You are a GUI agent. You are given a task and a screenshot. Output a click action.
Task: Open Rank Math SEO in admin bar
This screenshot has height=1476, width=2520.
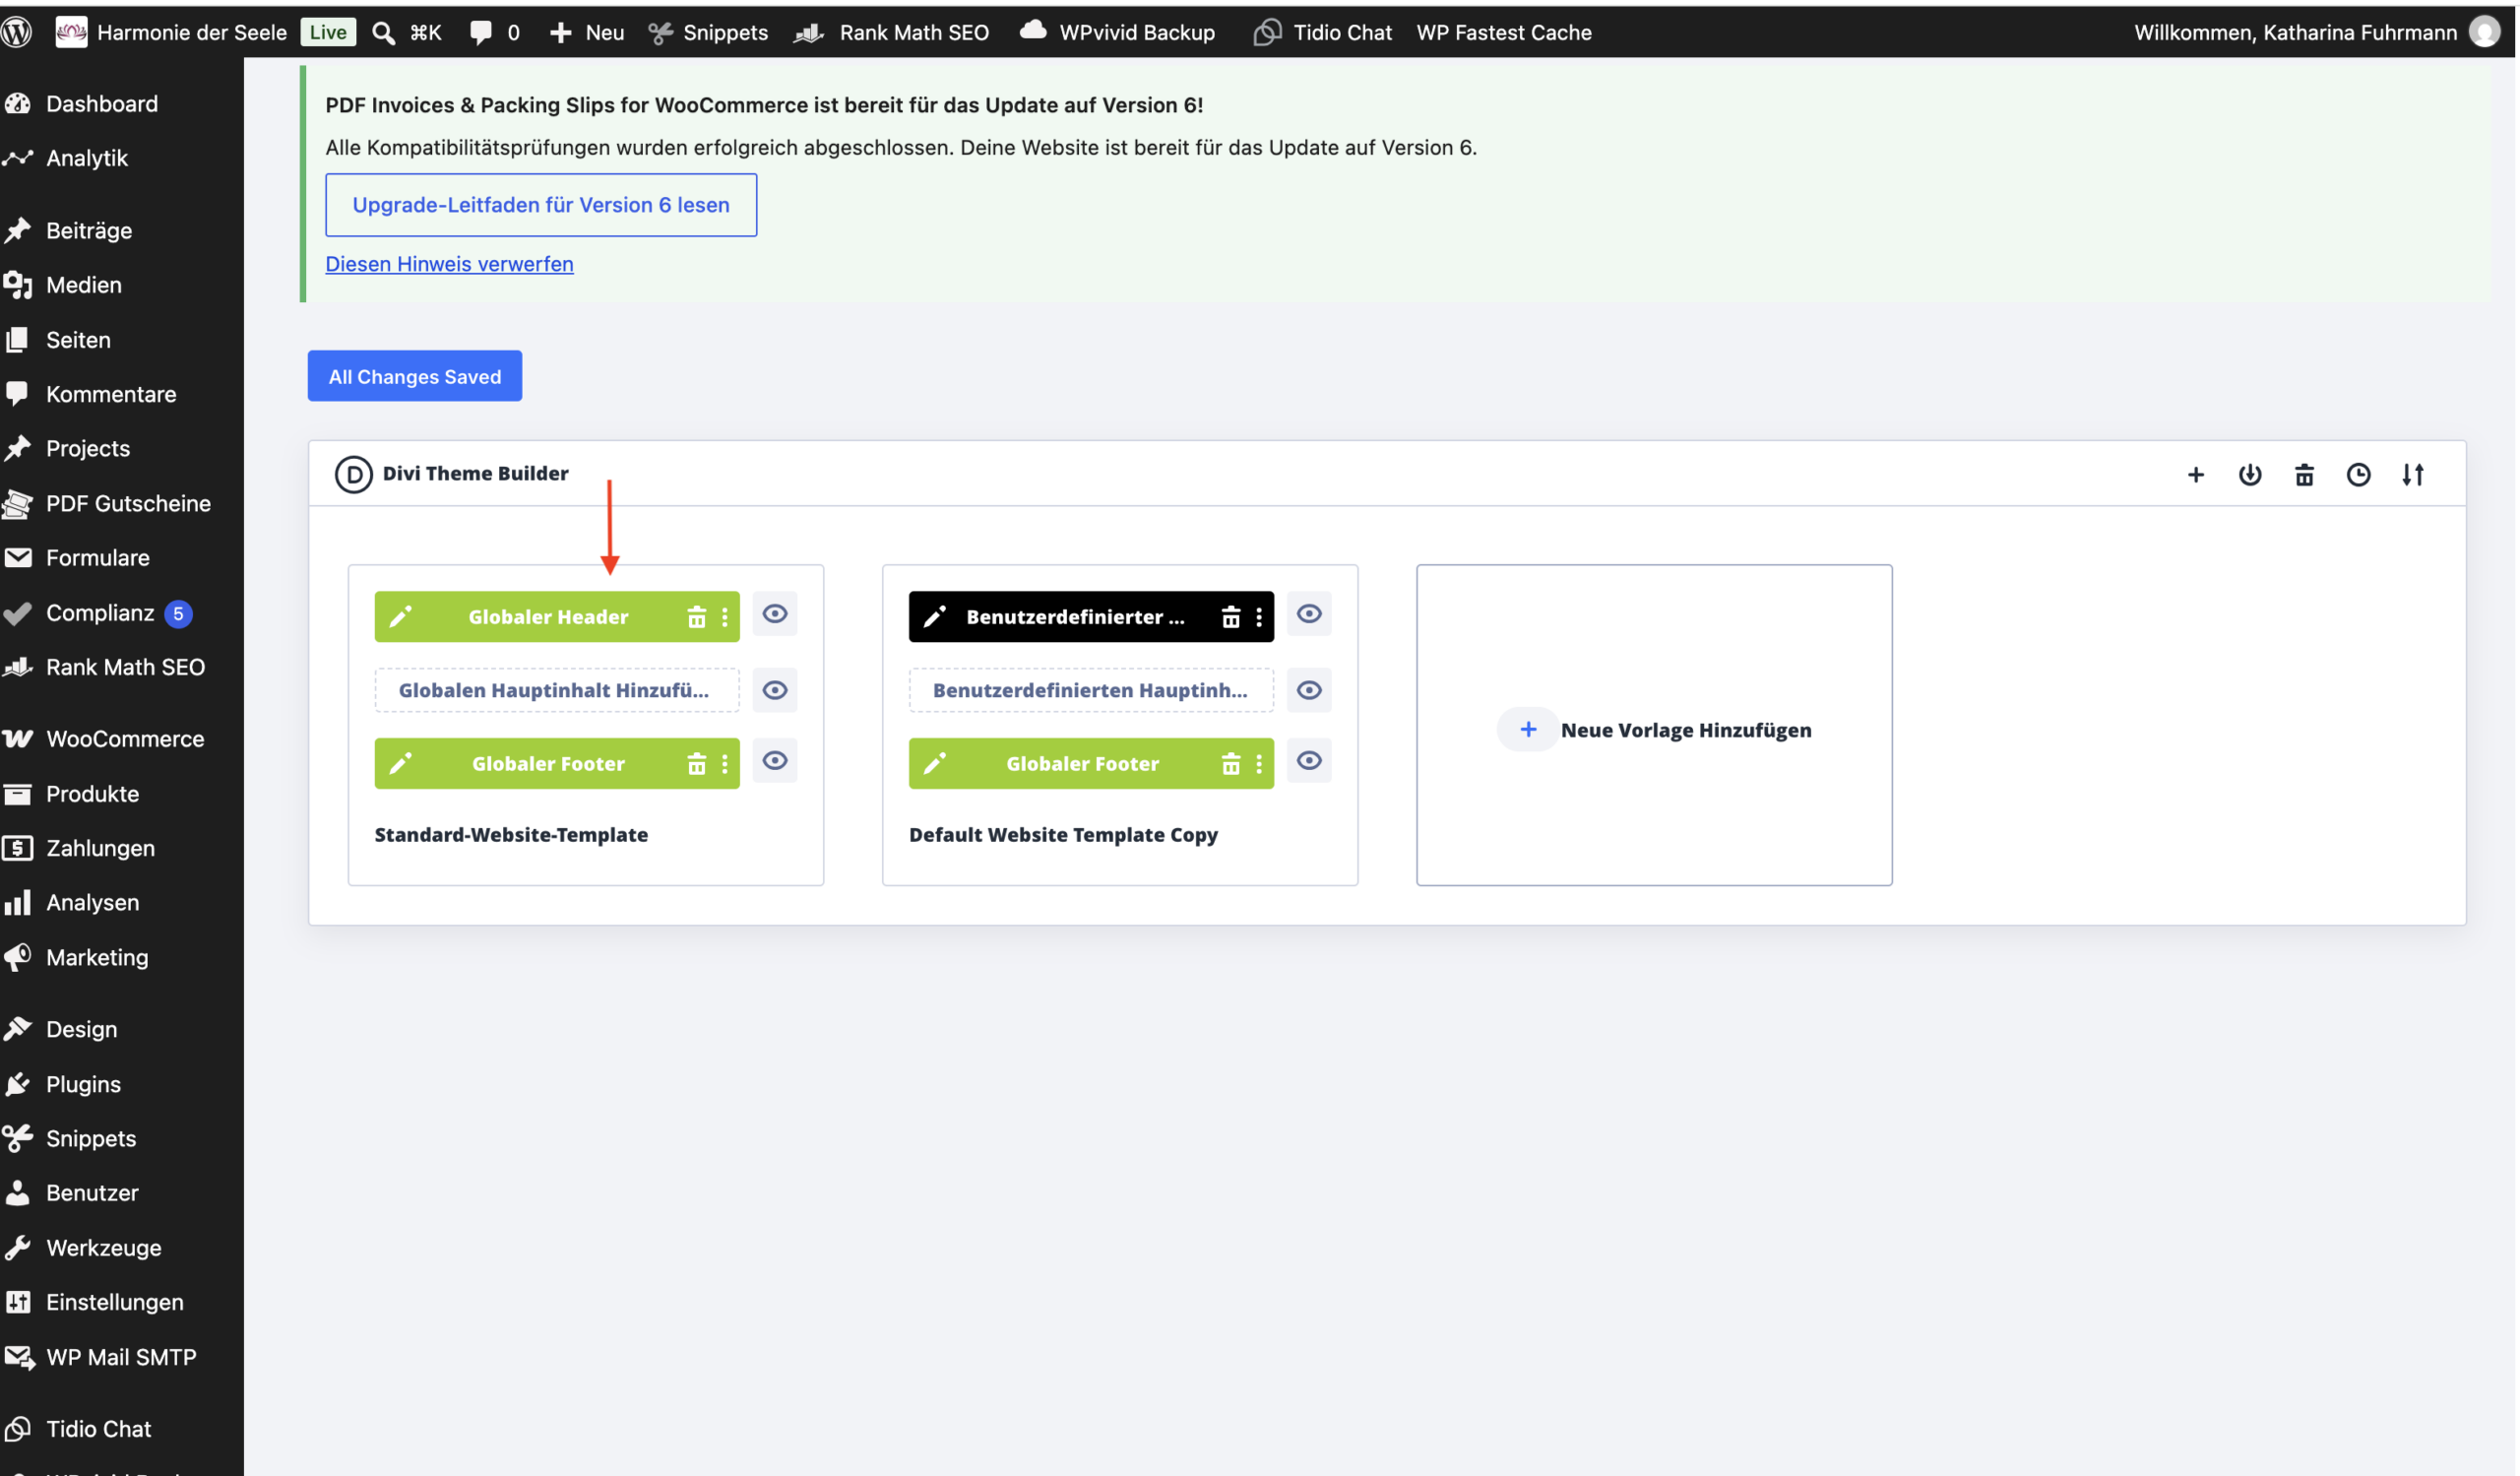(892, 33)
